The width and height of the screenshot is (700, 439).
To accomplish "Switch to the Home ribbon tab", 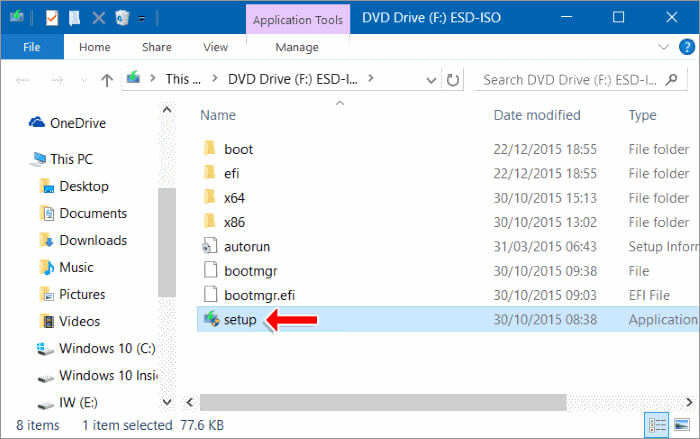I will [x=95, y=47].
